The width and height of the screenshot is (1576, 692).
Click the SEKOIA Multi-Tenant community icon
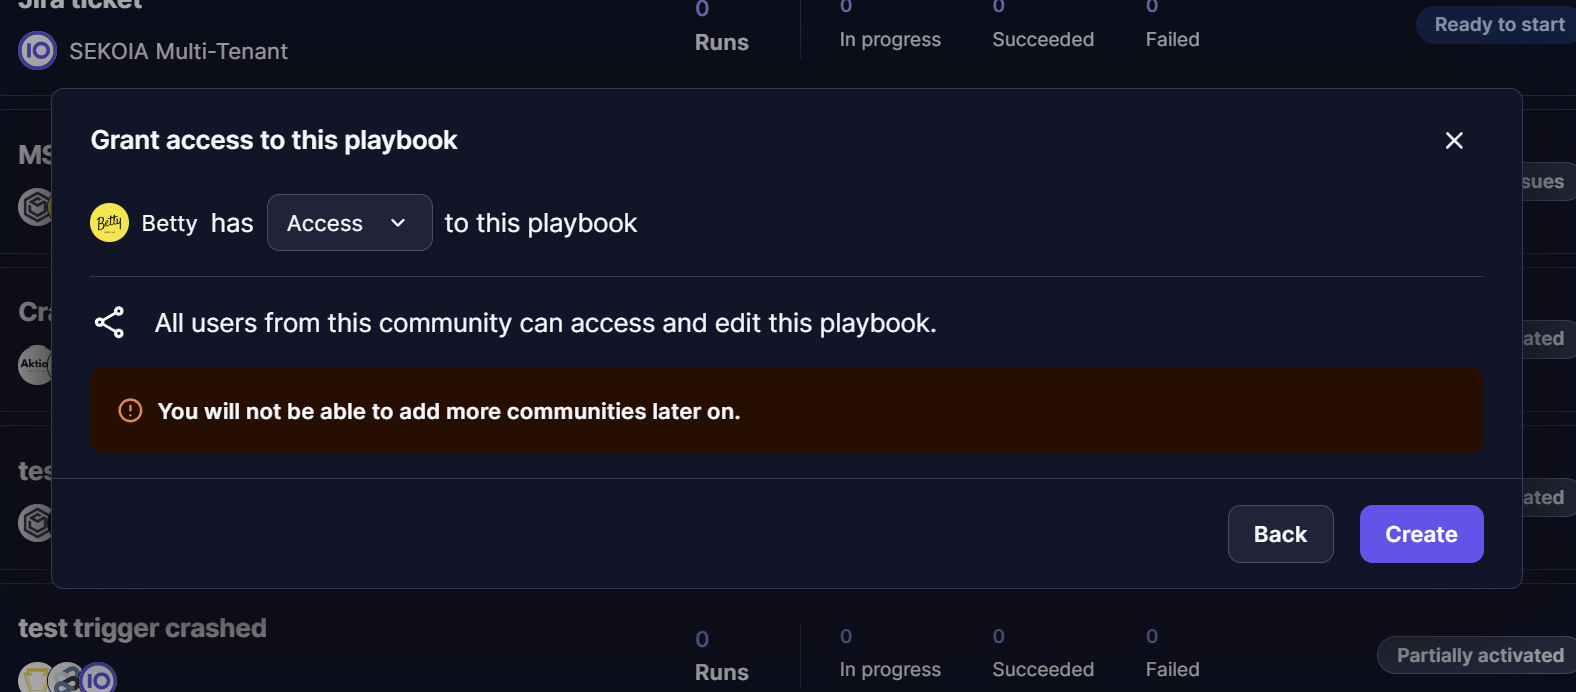(x=36, y=50)
